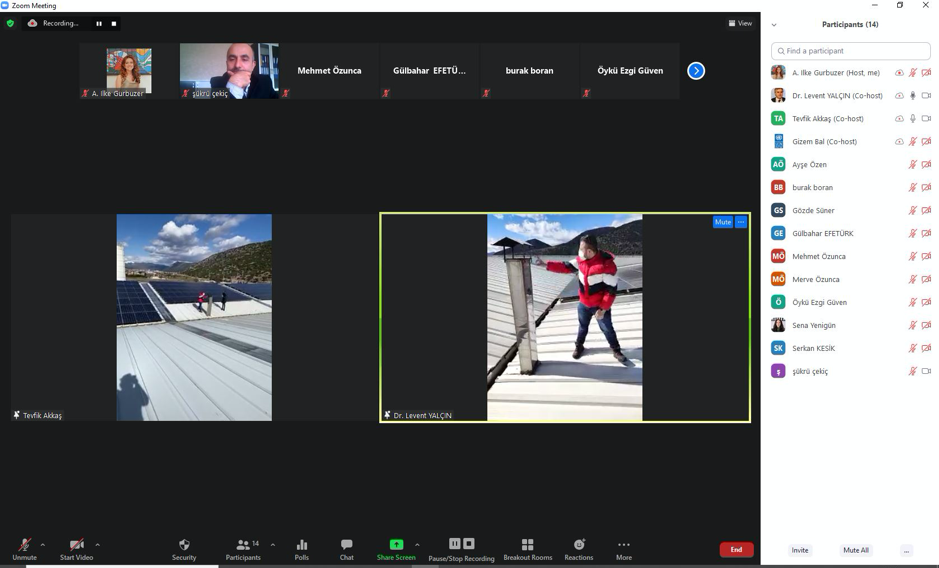This screenshot has width=939, height=568.
Task: Open the View layout menu
Action: tap(740, 23)
